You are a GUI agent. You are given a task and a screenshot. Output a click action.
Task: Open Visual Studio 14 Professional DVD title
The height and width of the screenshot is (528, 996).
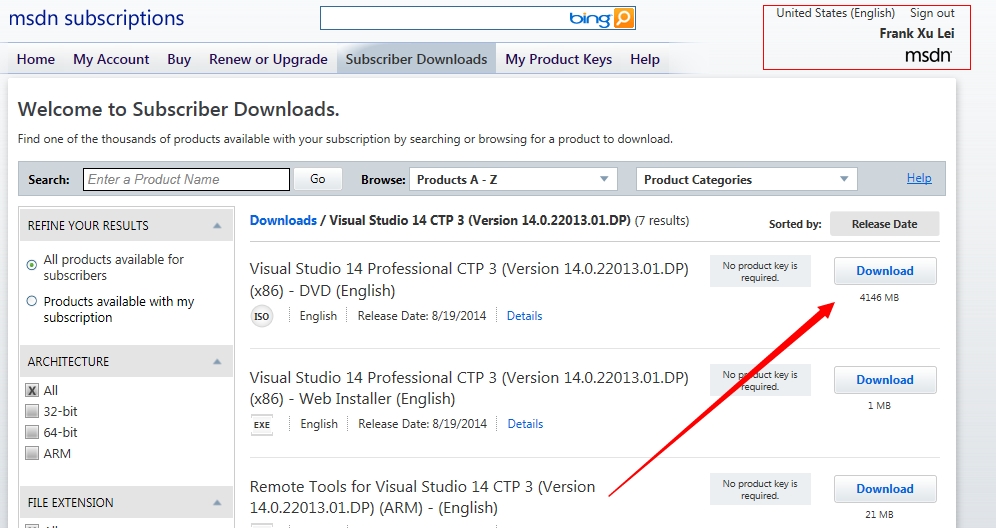(469, 280)
